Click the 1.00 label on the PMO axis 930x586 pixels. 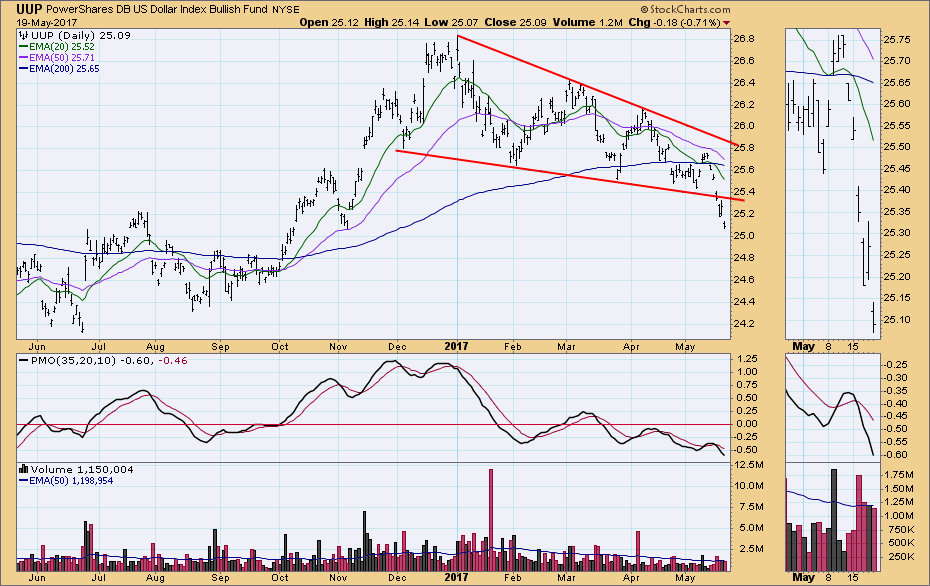click(x=747, y=372)
